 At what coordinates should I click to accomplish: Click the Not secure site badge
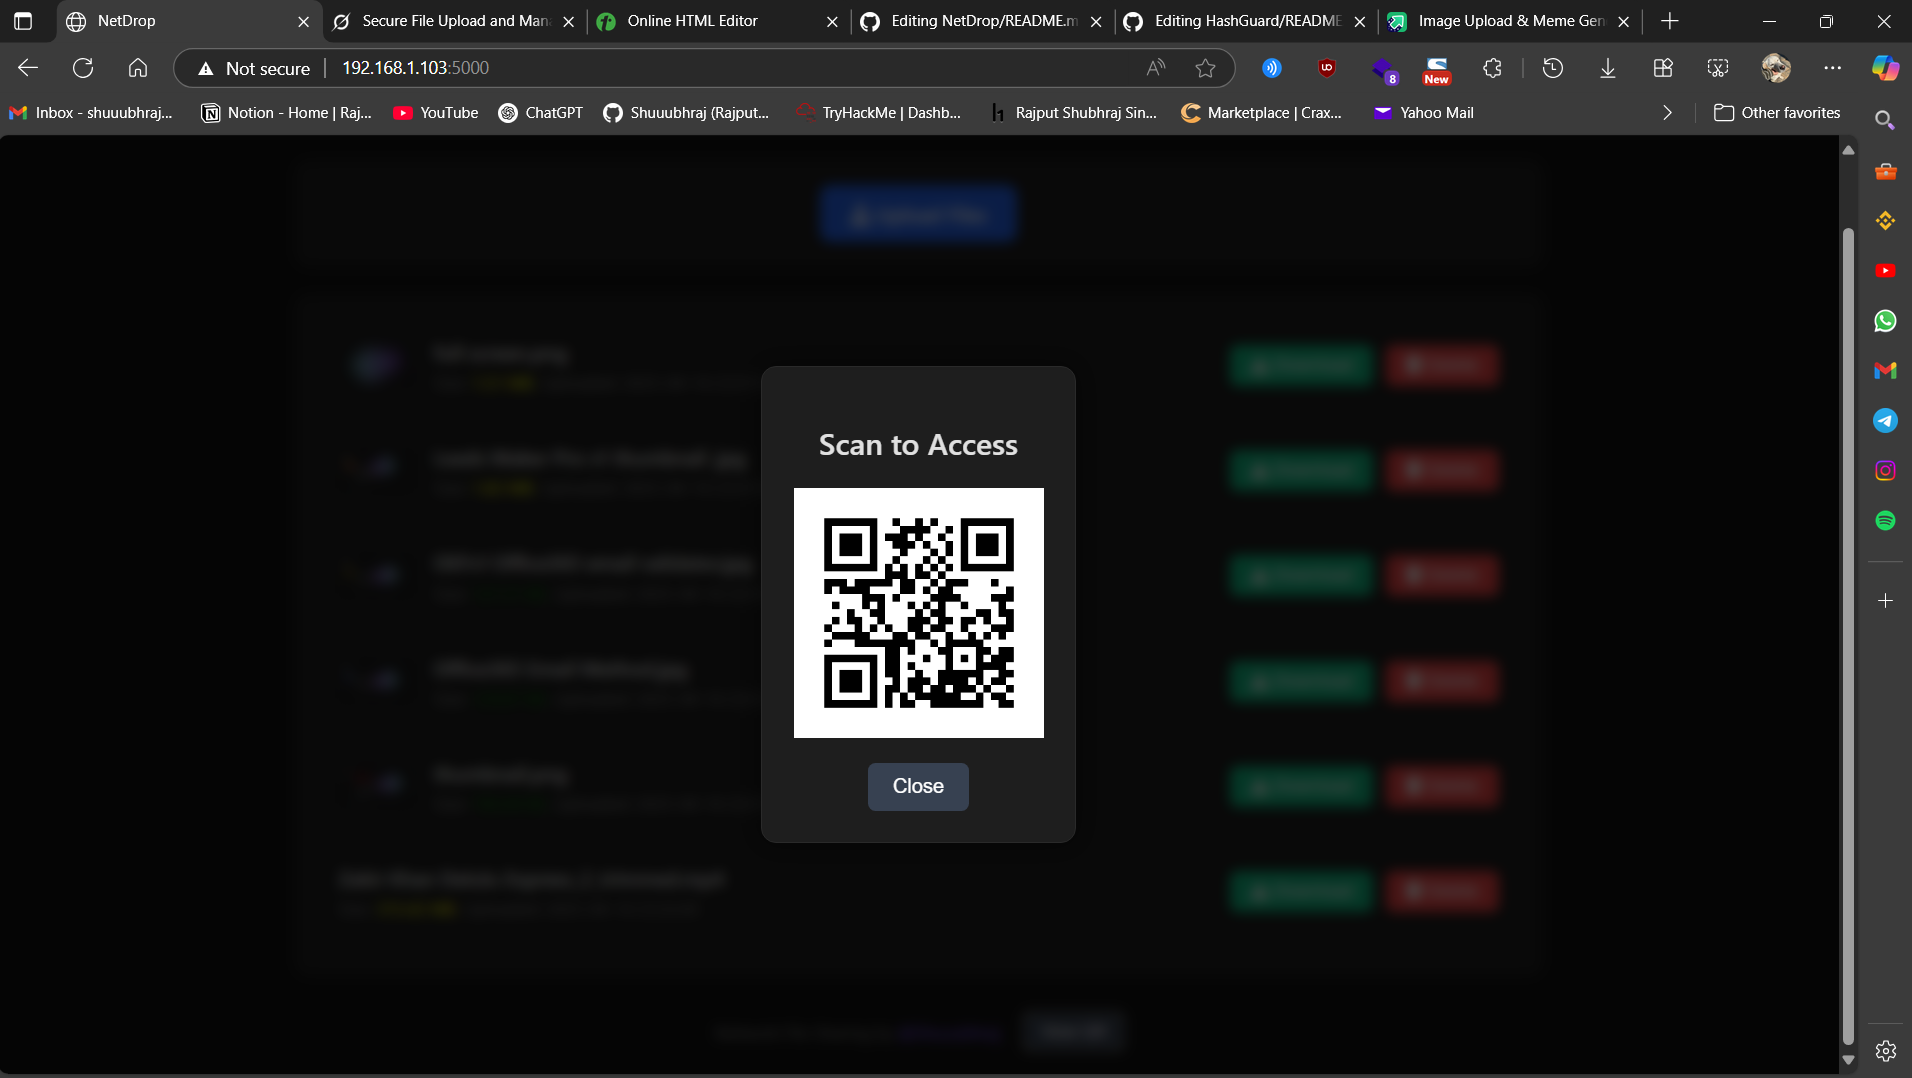click(252, 68)
